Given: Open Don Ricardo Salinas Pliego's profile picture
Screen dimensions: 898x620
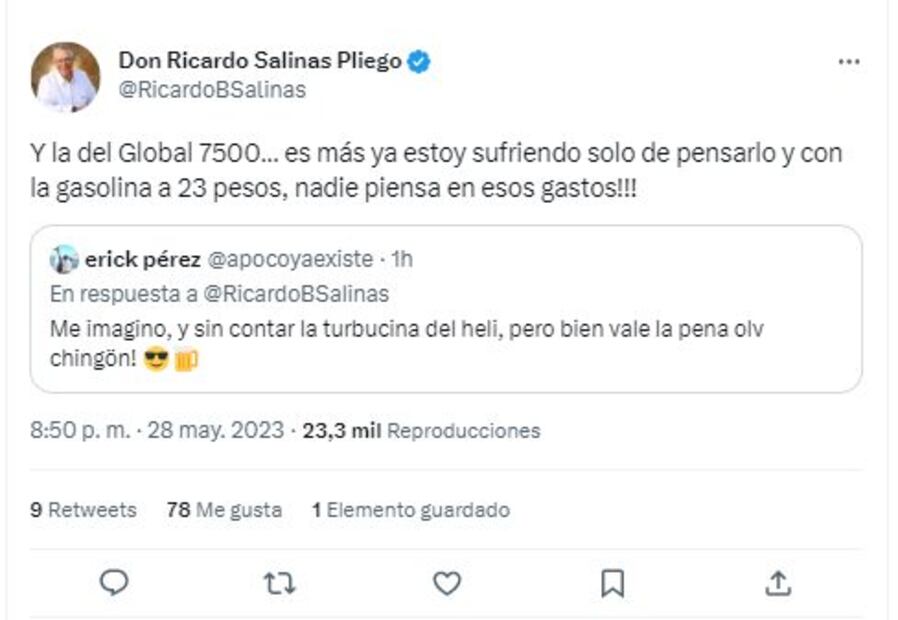Looking at the screenshot, I should click(65, 70).
